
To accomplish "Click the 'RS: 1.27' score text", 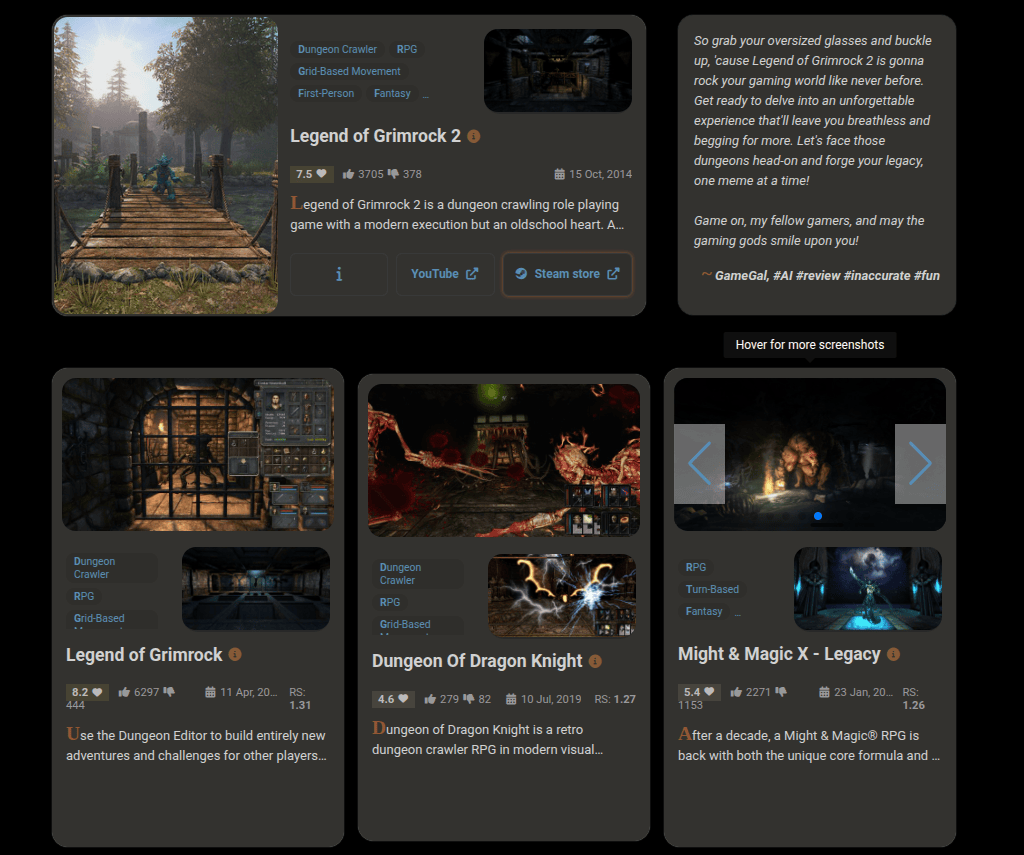I will pos(615,699).
